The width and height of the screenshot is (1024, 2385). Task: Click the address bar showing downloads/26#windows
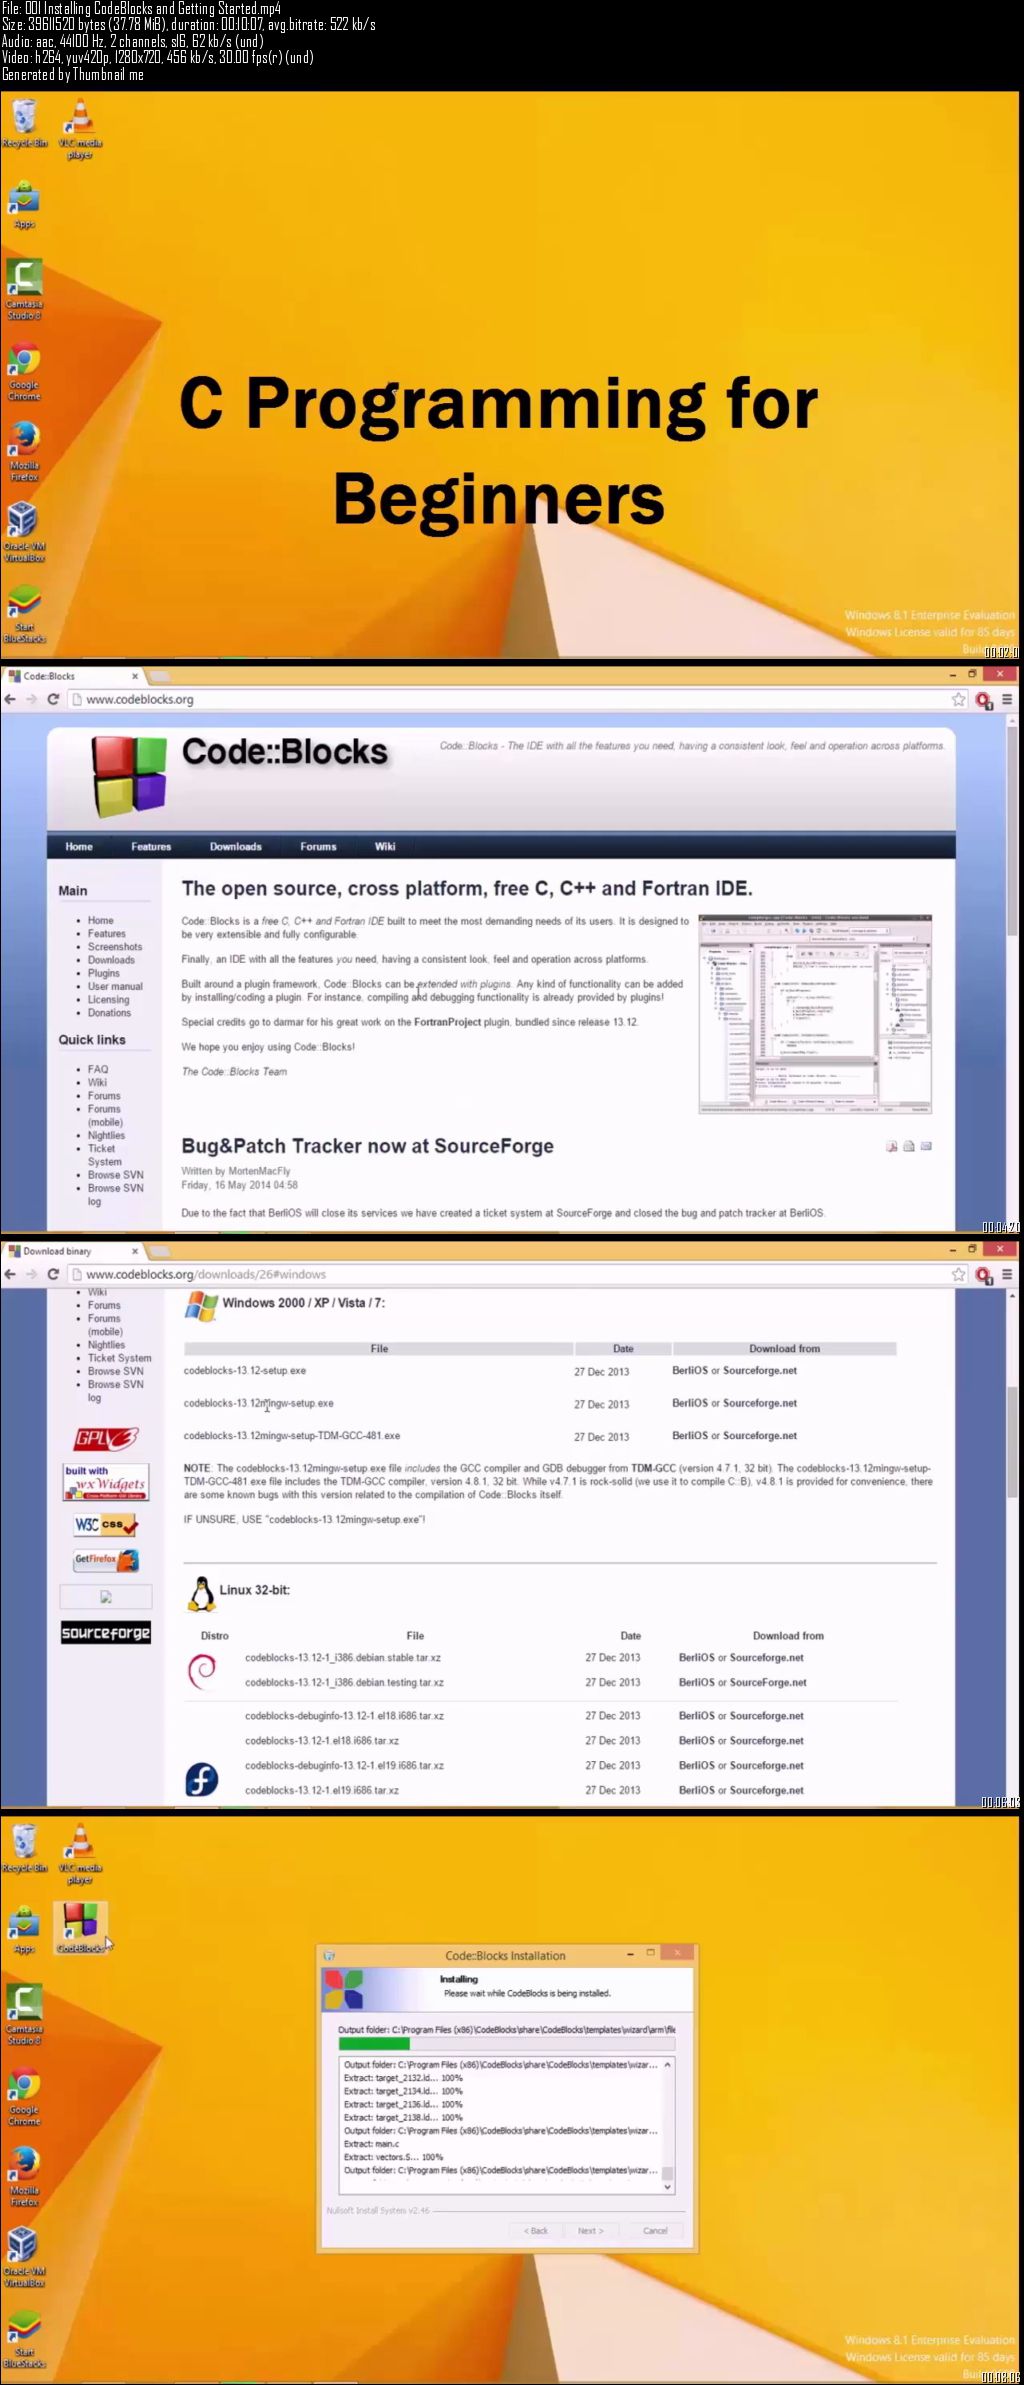[510, 1275]
